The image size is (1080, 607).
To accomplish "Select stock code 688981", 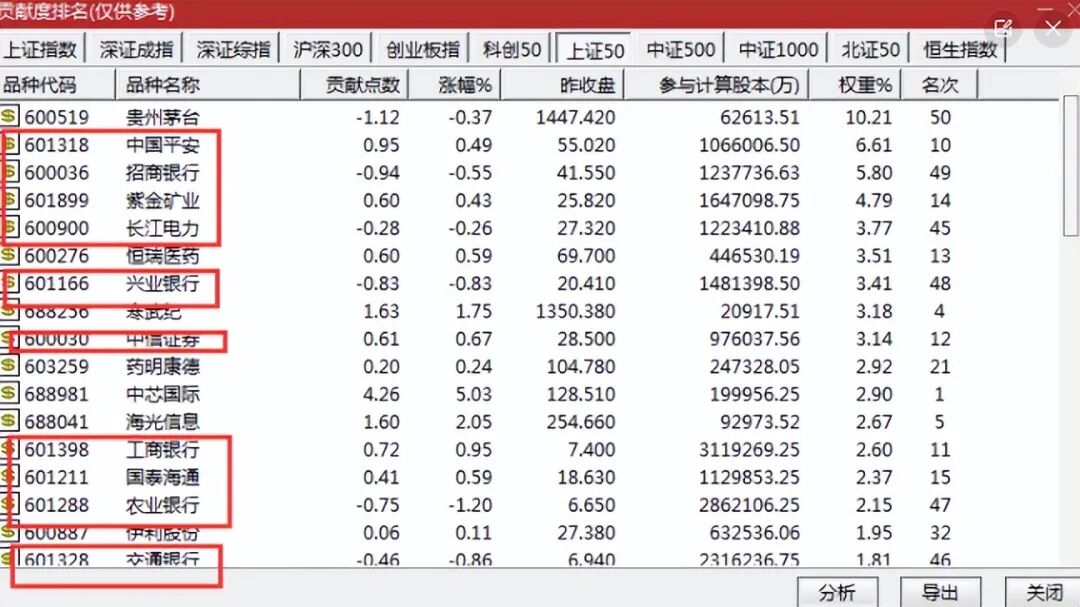I will [56, 394].
